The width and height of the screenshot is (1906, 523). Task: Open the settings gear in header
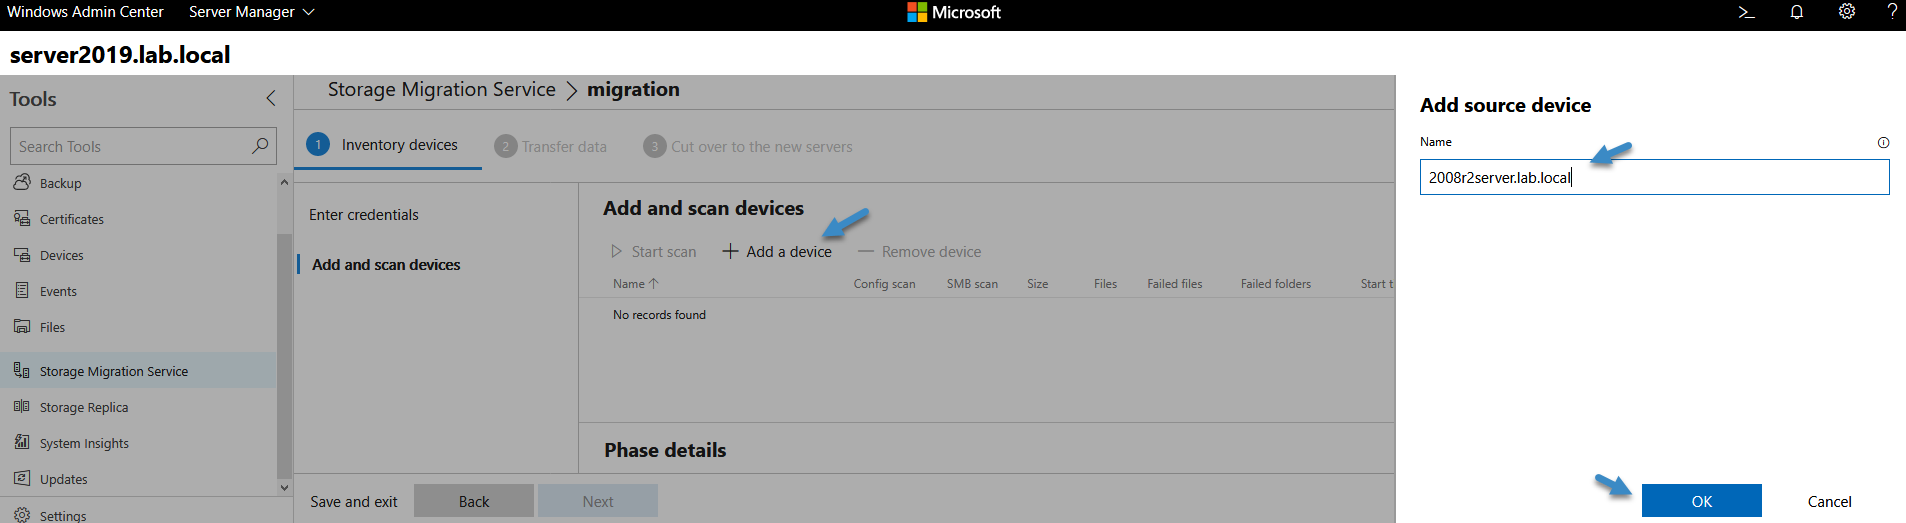tap(1847, 12)
